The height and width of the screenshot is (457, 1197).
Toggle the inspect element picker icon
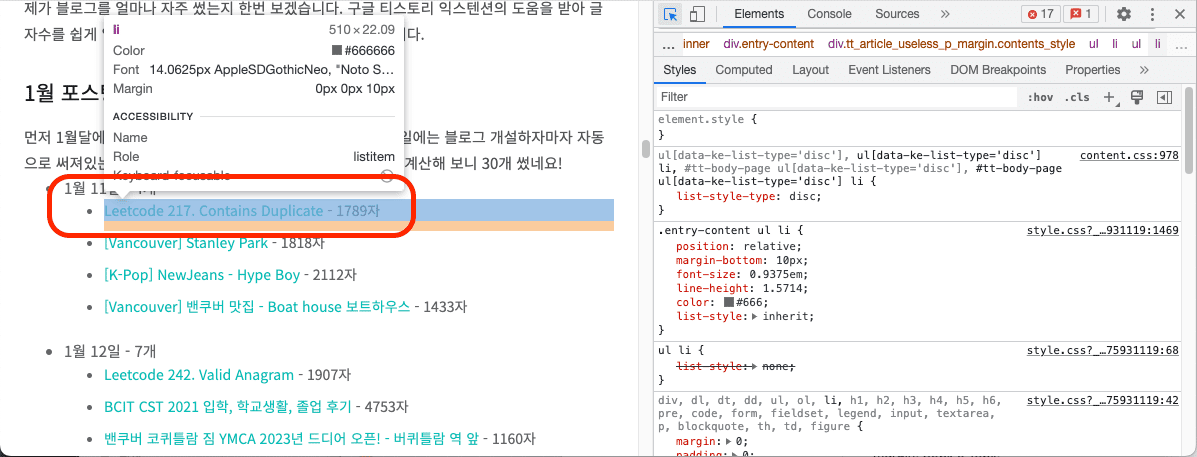tap(671, 14)
